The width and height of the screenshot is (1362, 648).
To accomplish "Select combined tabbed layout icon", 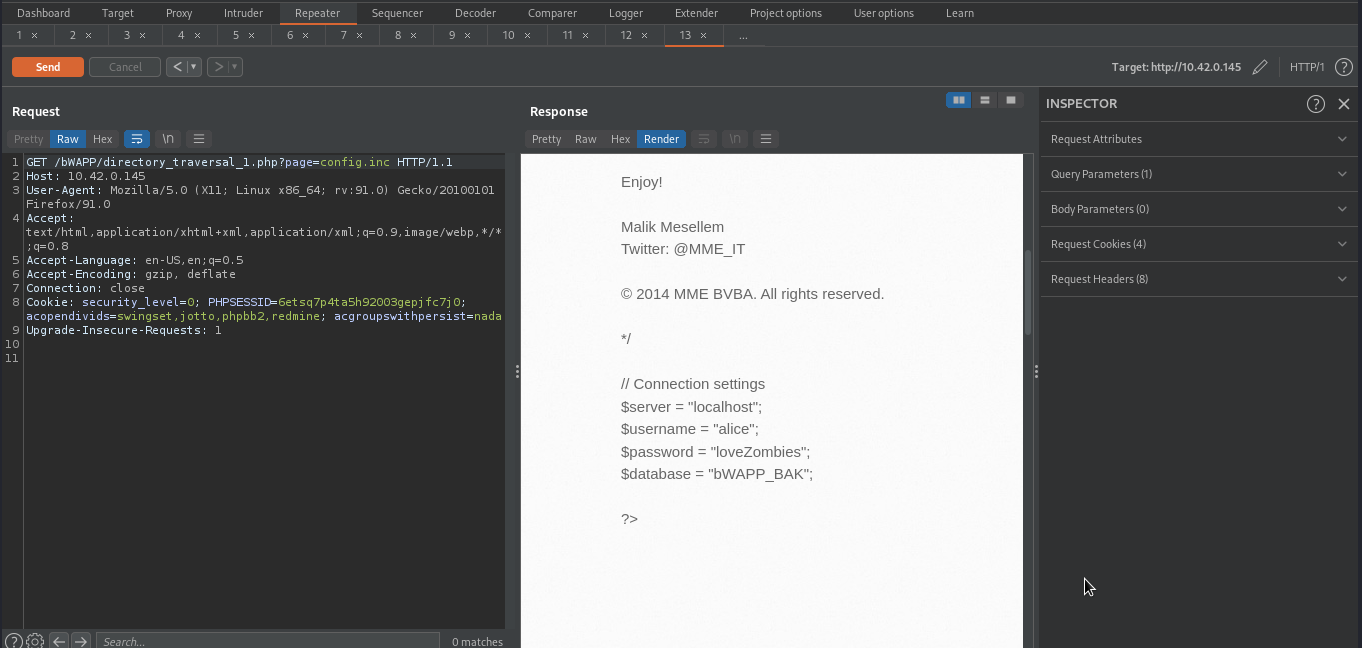I will click(1011, 100).
